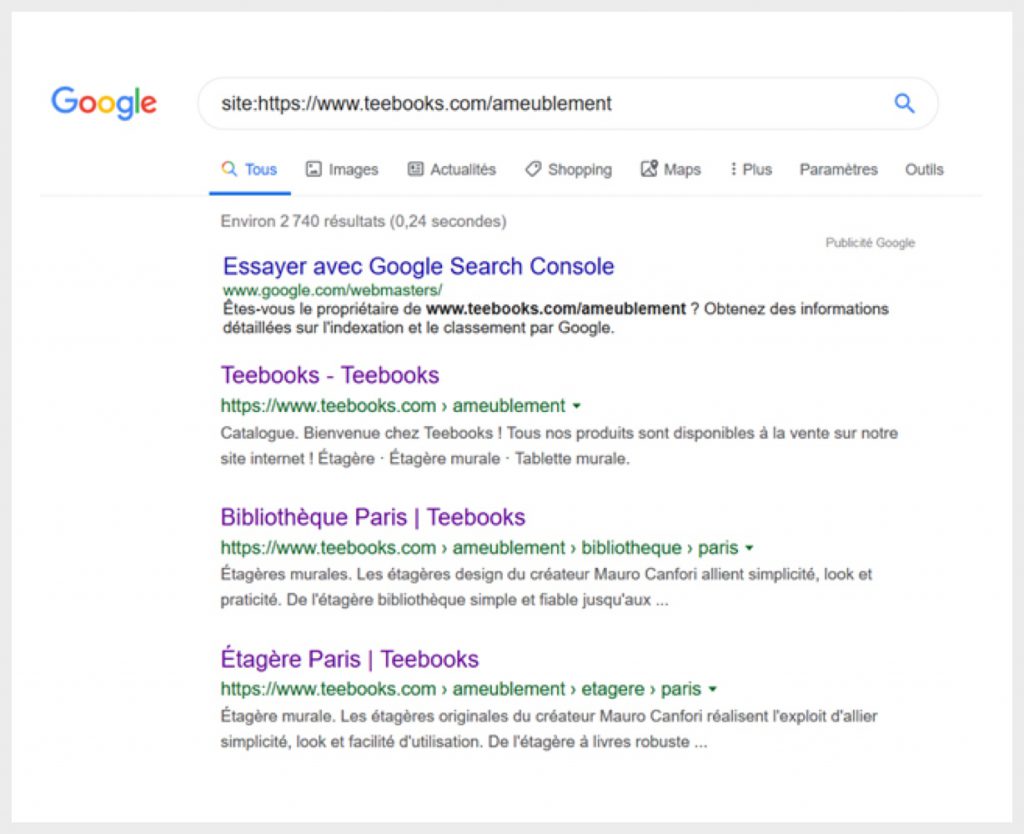The height and width of the screenshot is (834, 1024).
Task: Expand the arrow after bibliotheque › paris URL
Action: (x=750, y=549)
